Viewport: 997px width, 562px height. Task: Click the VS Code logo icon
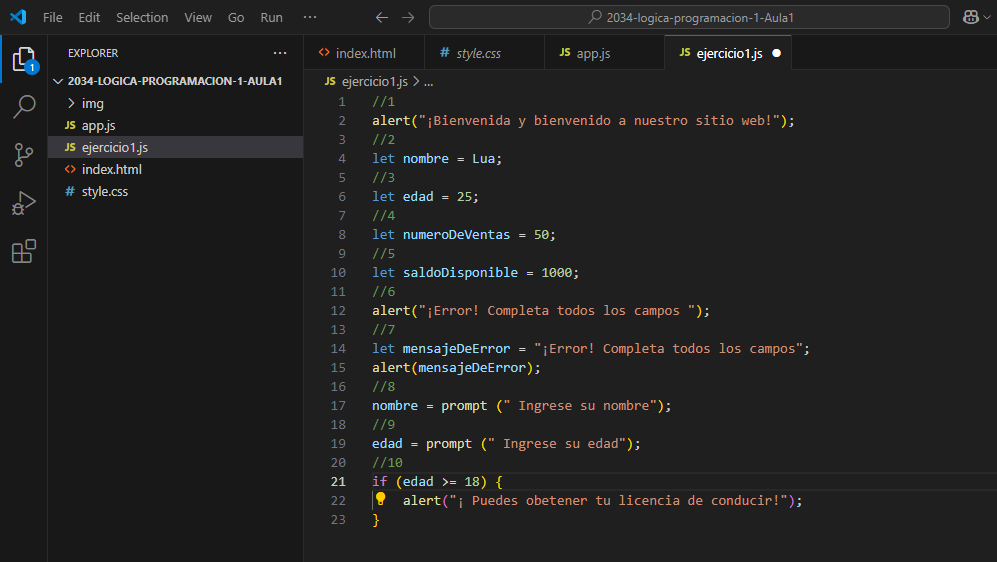[18, 17]
